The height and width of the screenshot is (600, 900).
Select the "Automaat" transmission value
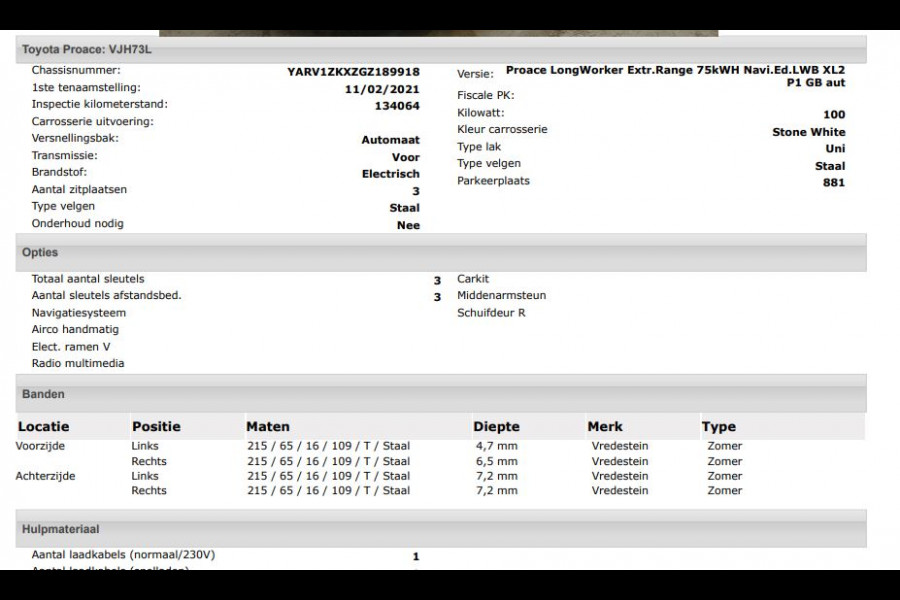click(390, 139)
